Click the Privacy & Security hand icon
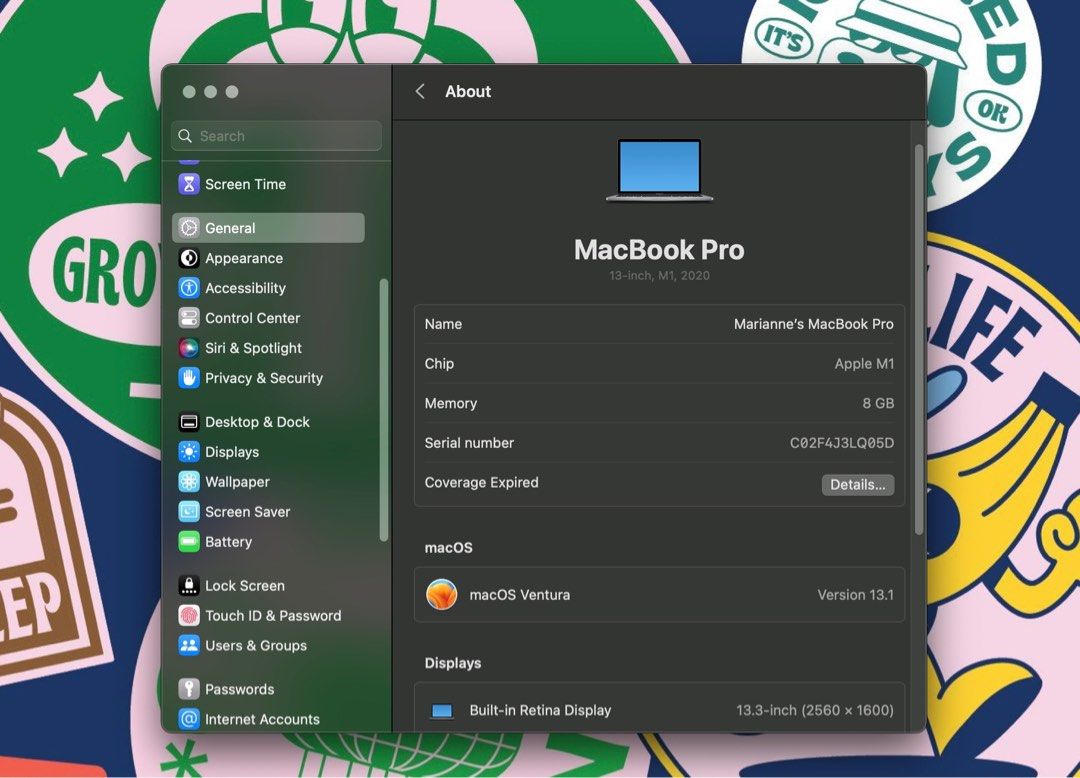The height and width of the screenshot is (778, 1080). pos(189,378)
